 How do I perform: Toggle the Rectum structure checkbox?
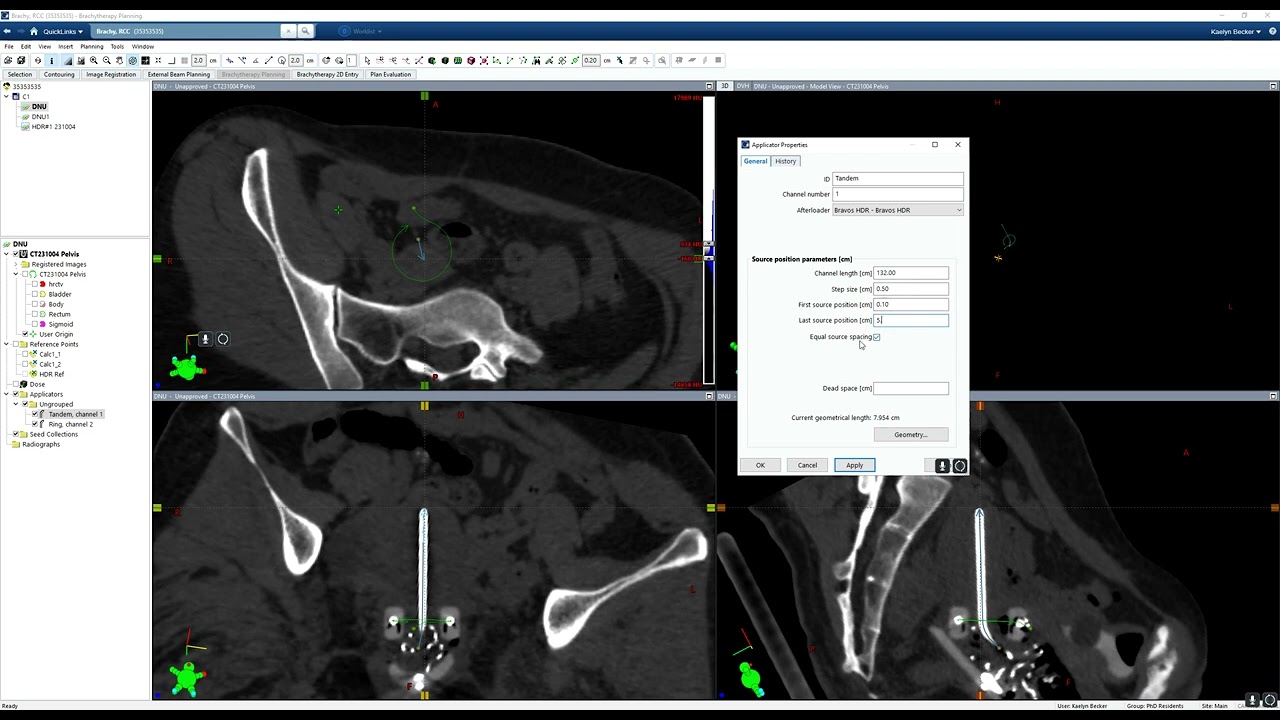(x=35, y=314)
